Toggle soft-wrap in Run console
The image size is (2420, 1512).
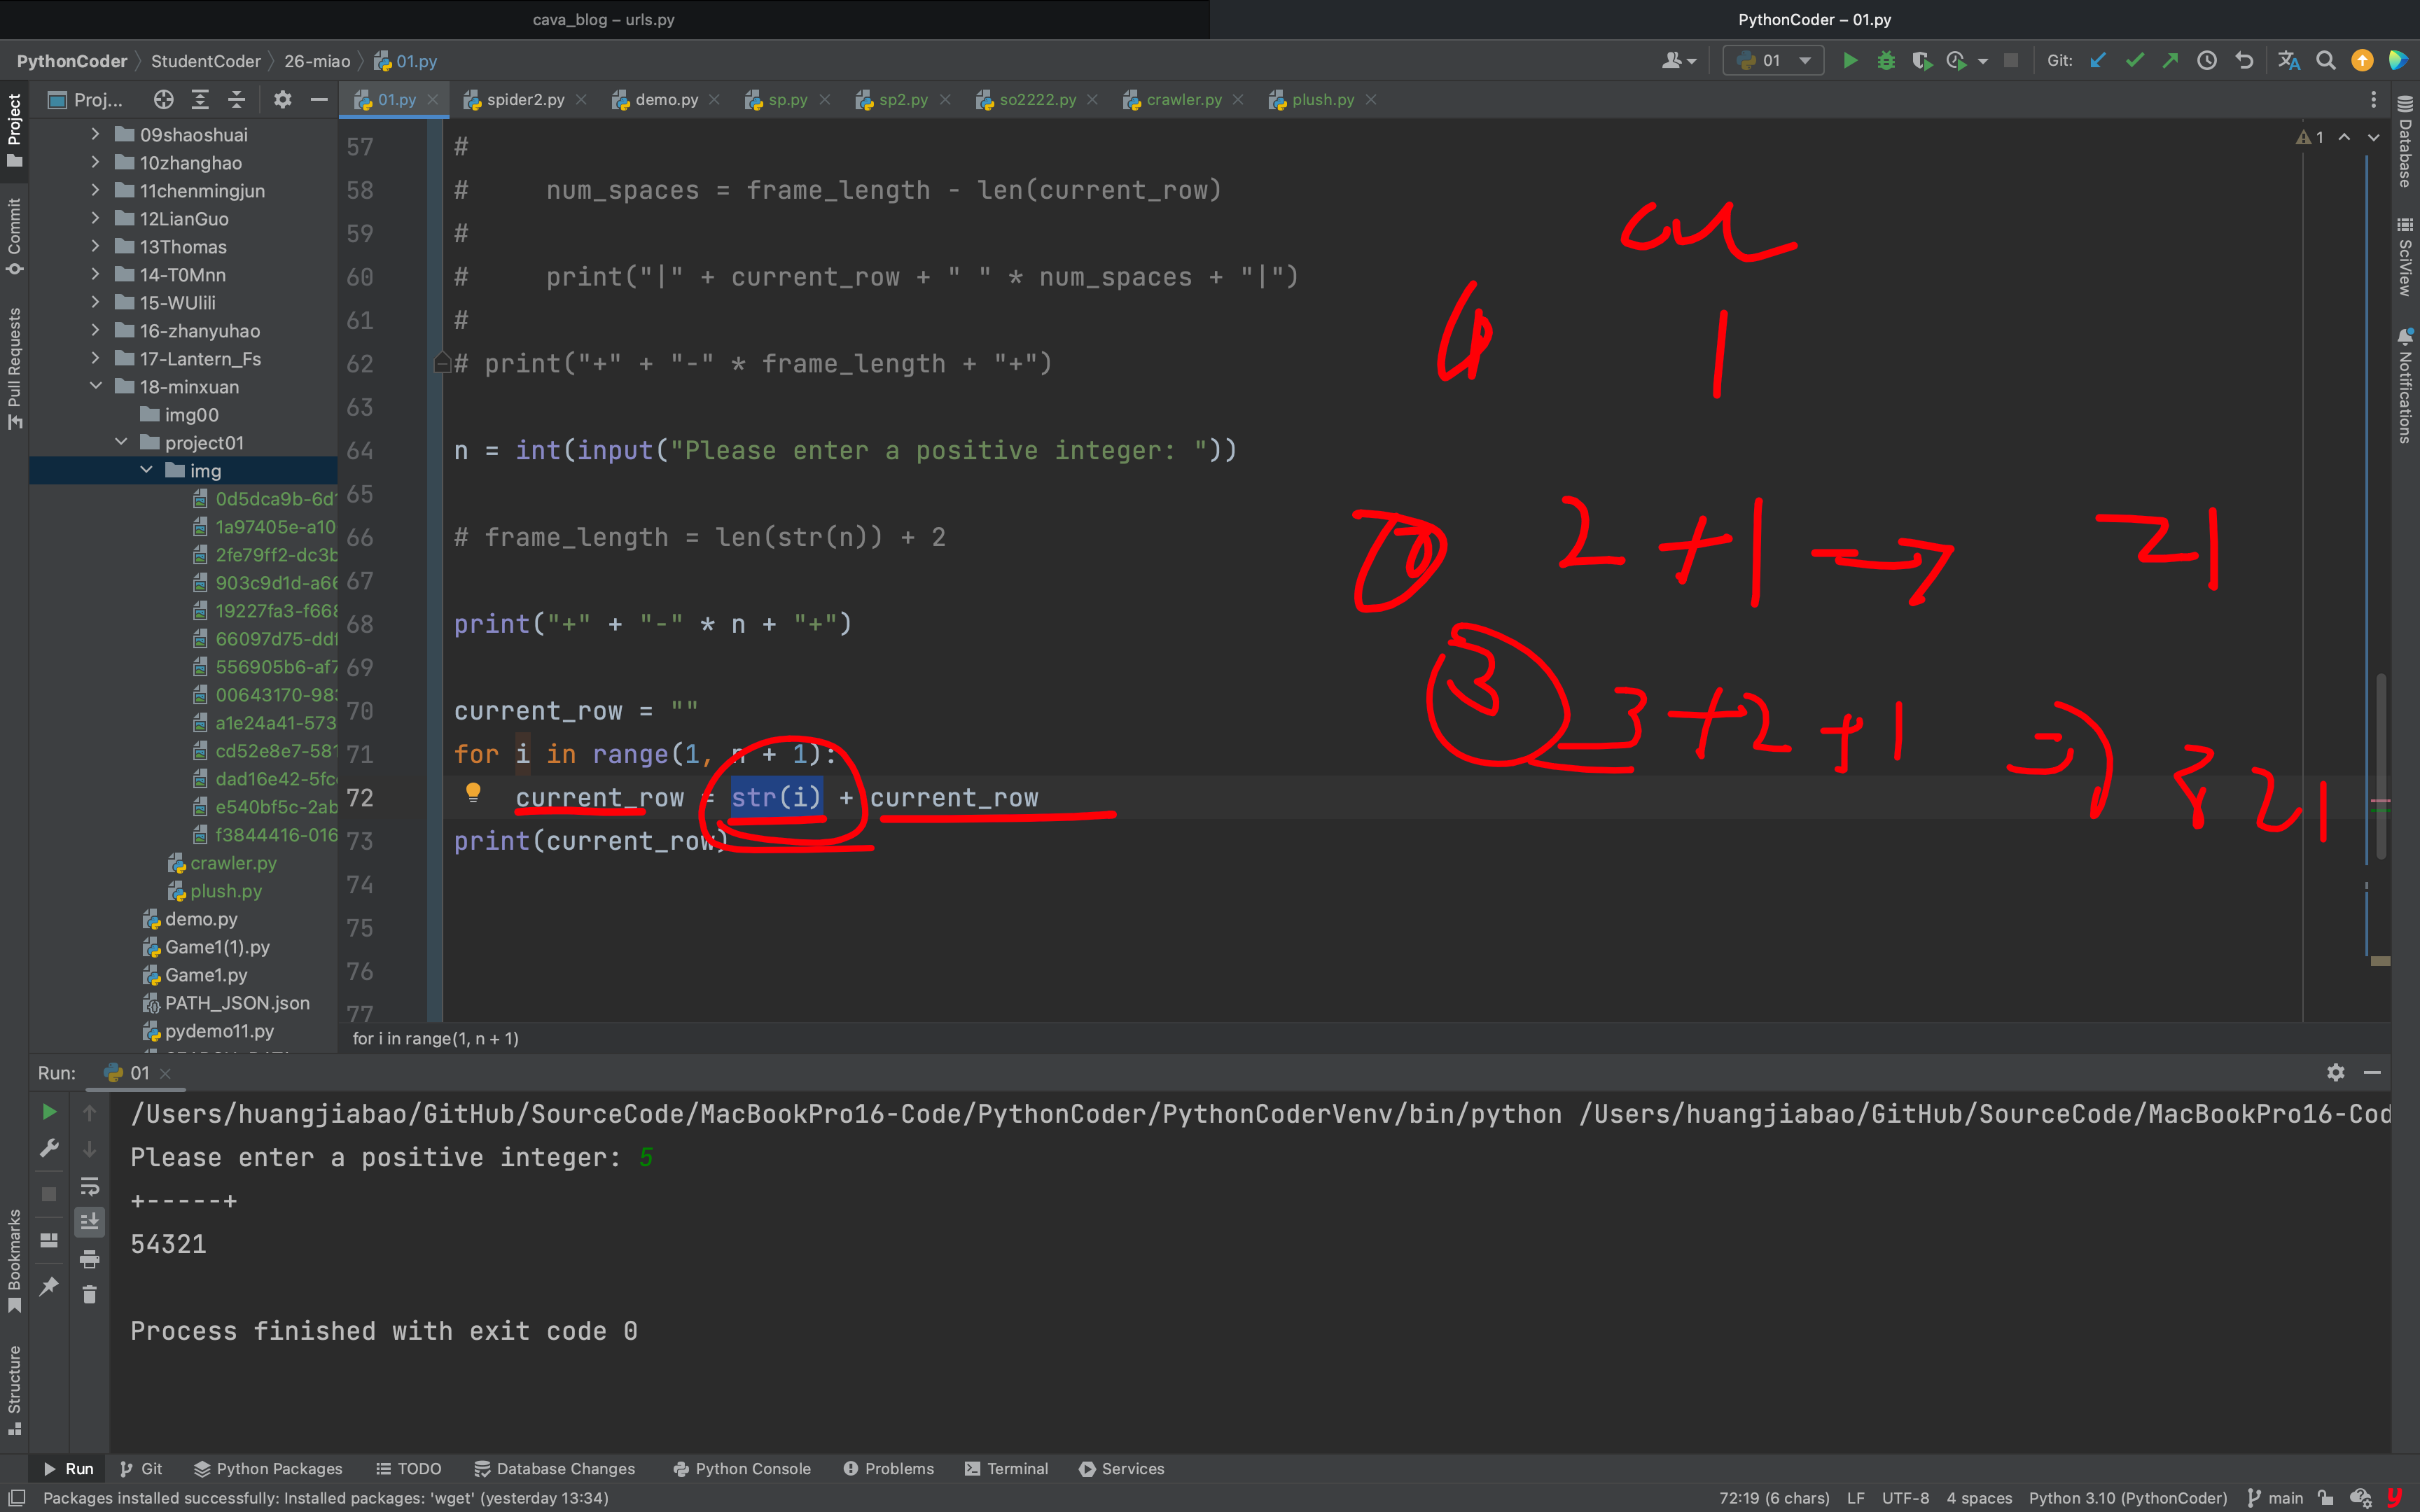(x=89, y=1186)
